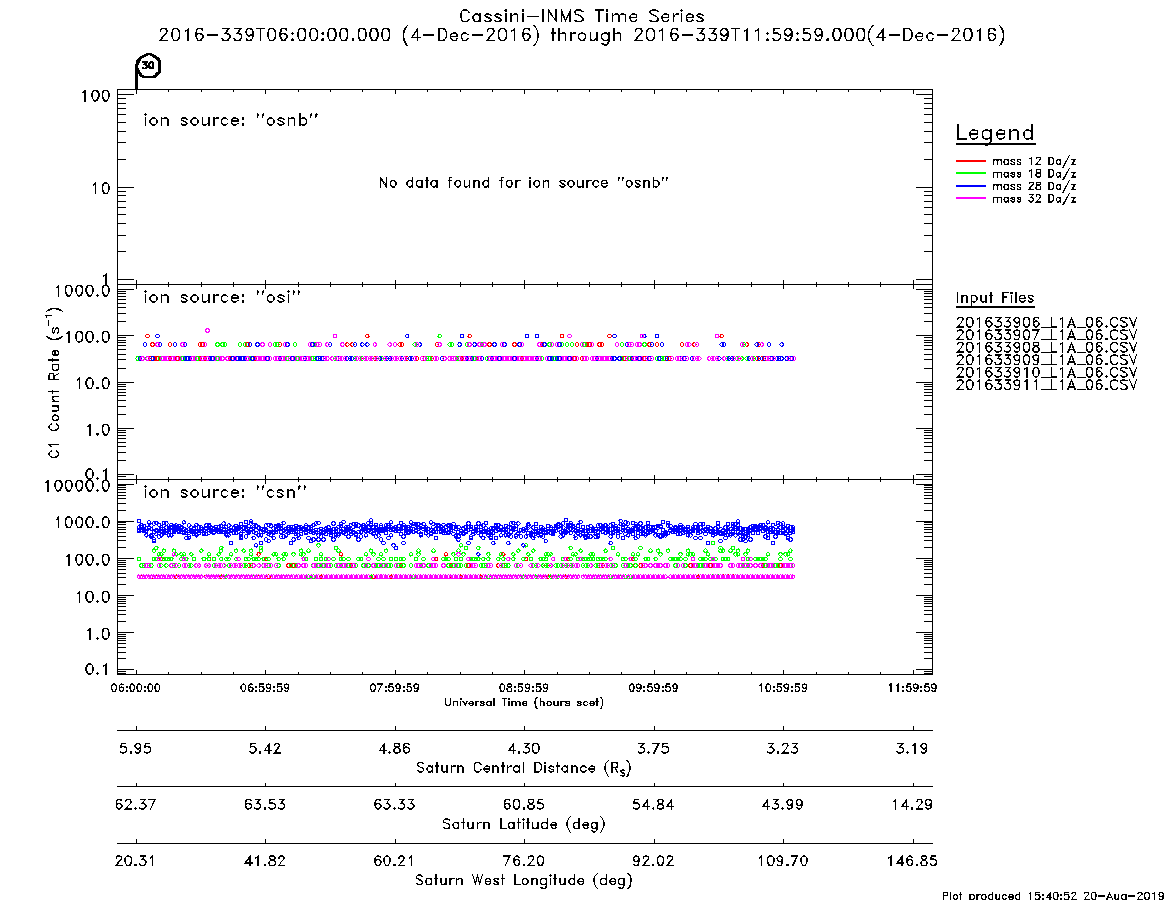Viewport: 1165px width, 900px height.
Task: Click the 'Plot produced 15:40:52 20-Aug-2019' footer
Action: click(x=1053, y=895)
